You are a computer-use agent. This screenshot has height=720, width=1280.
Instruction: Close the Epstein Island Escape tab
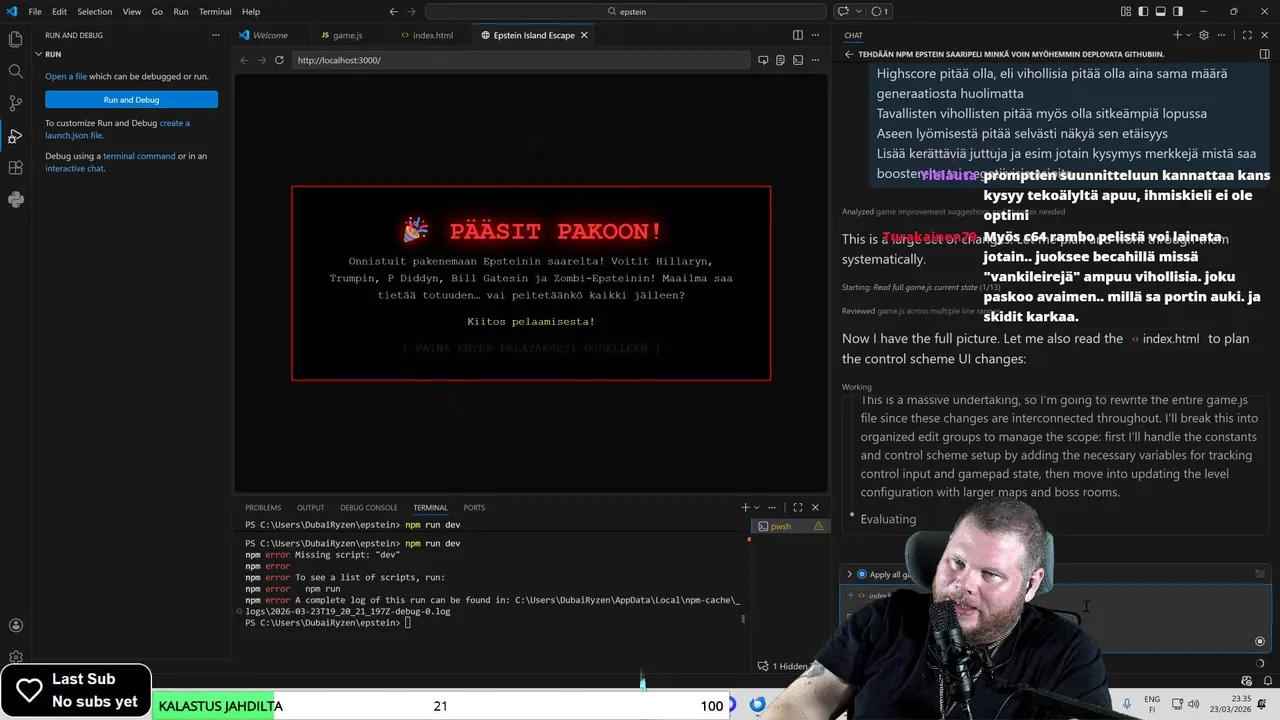pyautogui.click(x=584, y=35)
